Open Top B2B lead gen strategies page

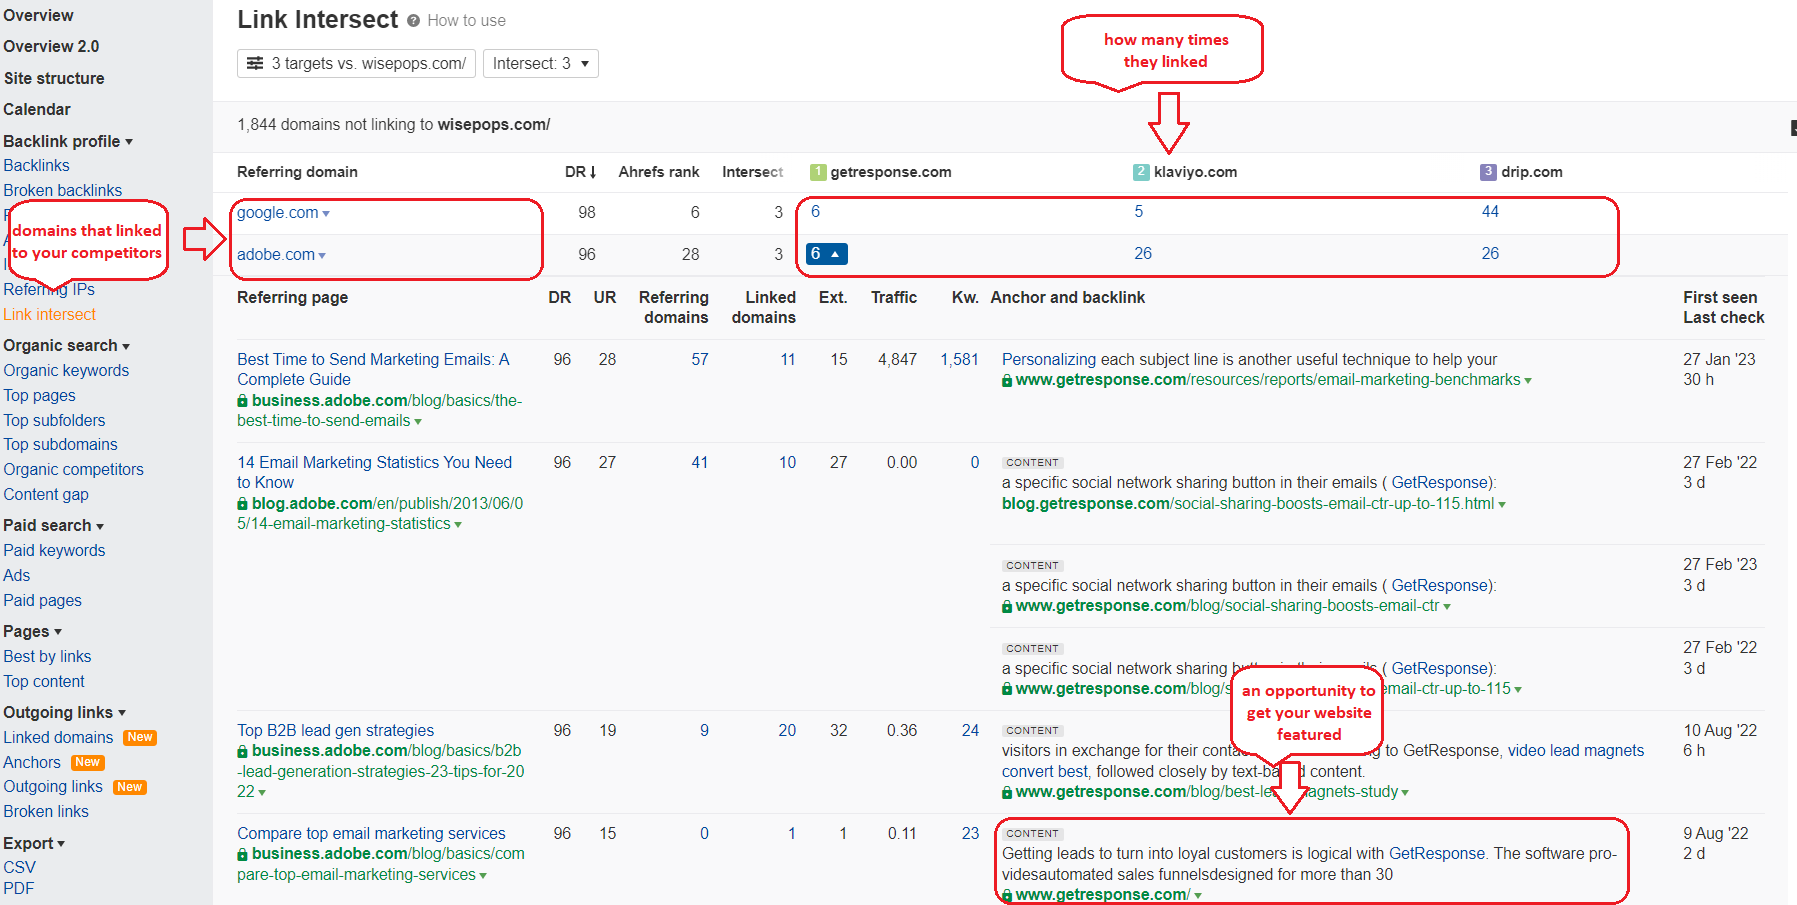click(335, 730)
